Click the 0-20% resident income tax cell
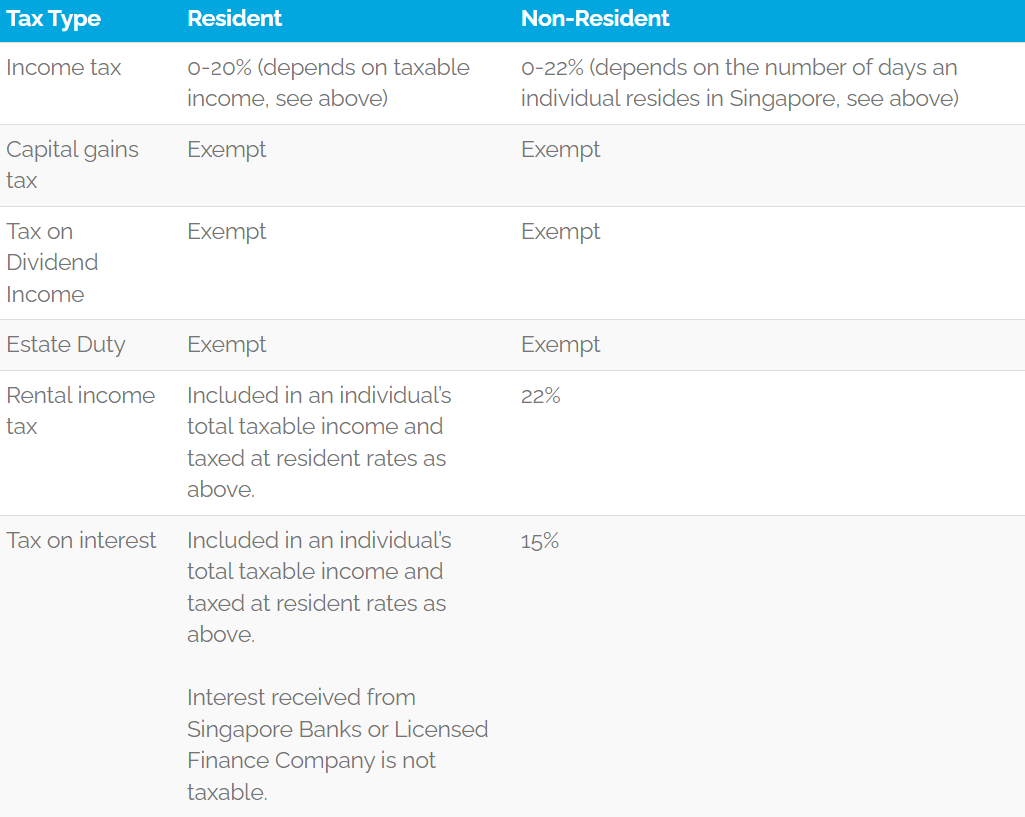 pos(328,83)
